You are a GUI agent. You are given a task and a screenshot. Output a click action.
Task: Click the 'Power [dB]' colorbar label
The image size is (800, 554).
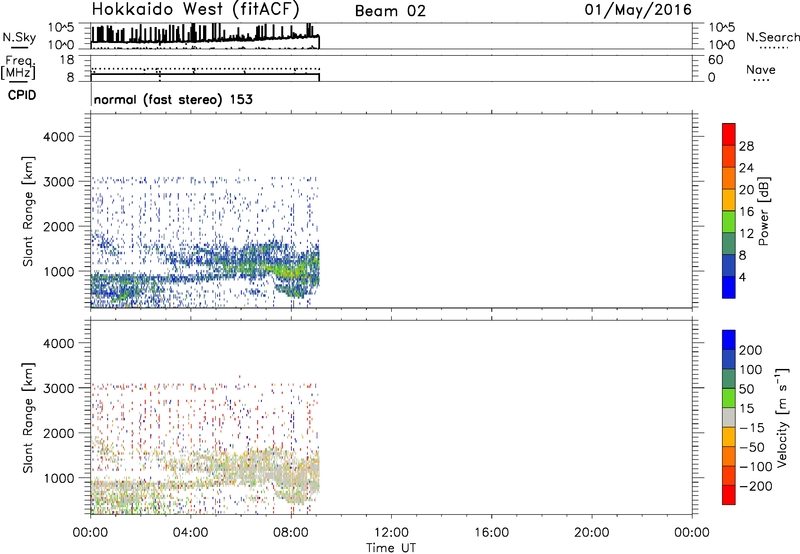[x=763, y=211]
